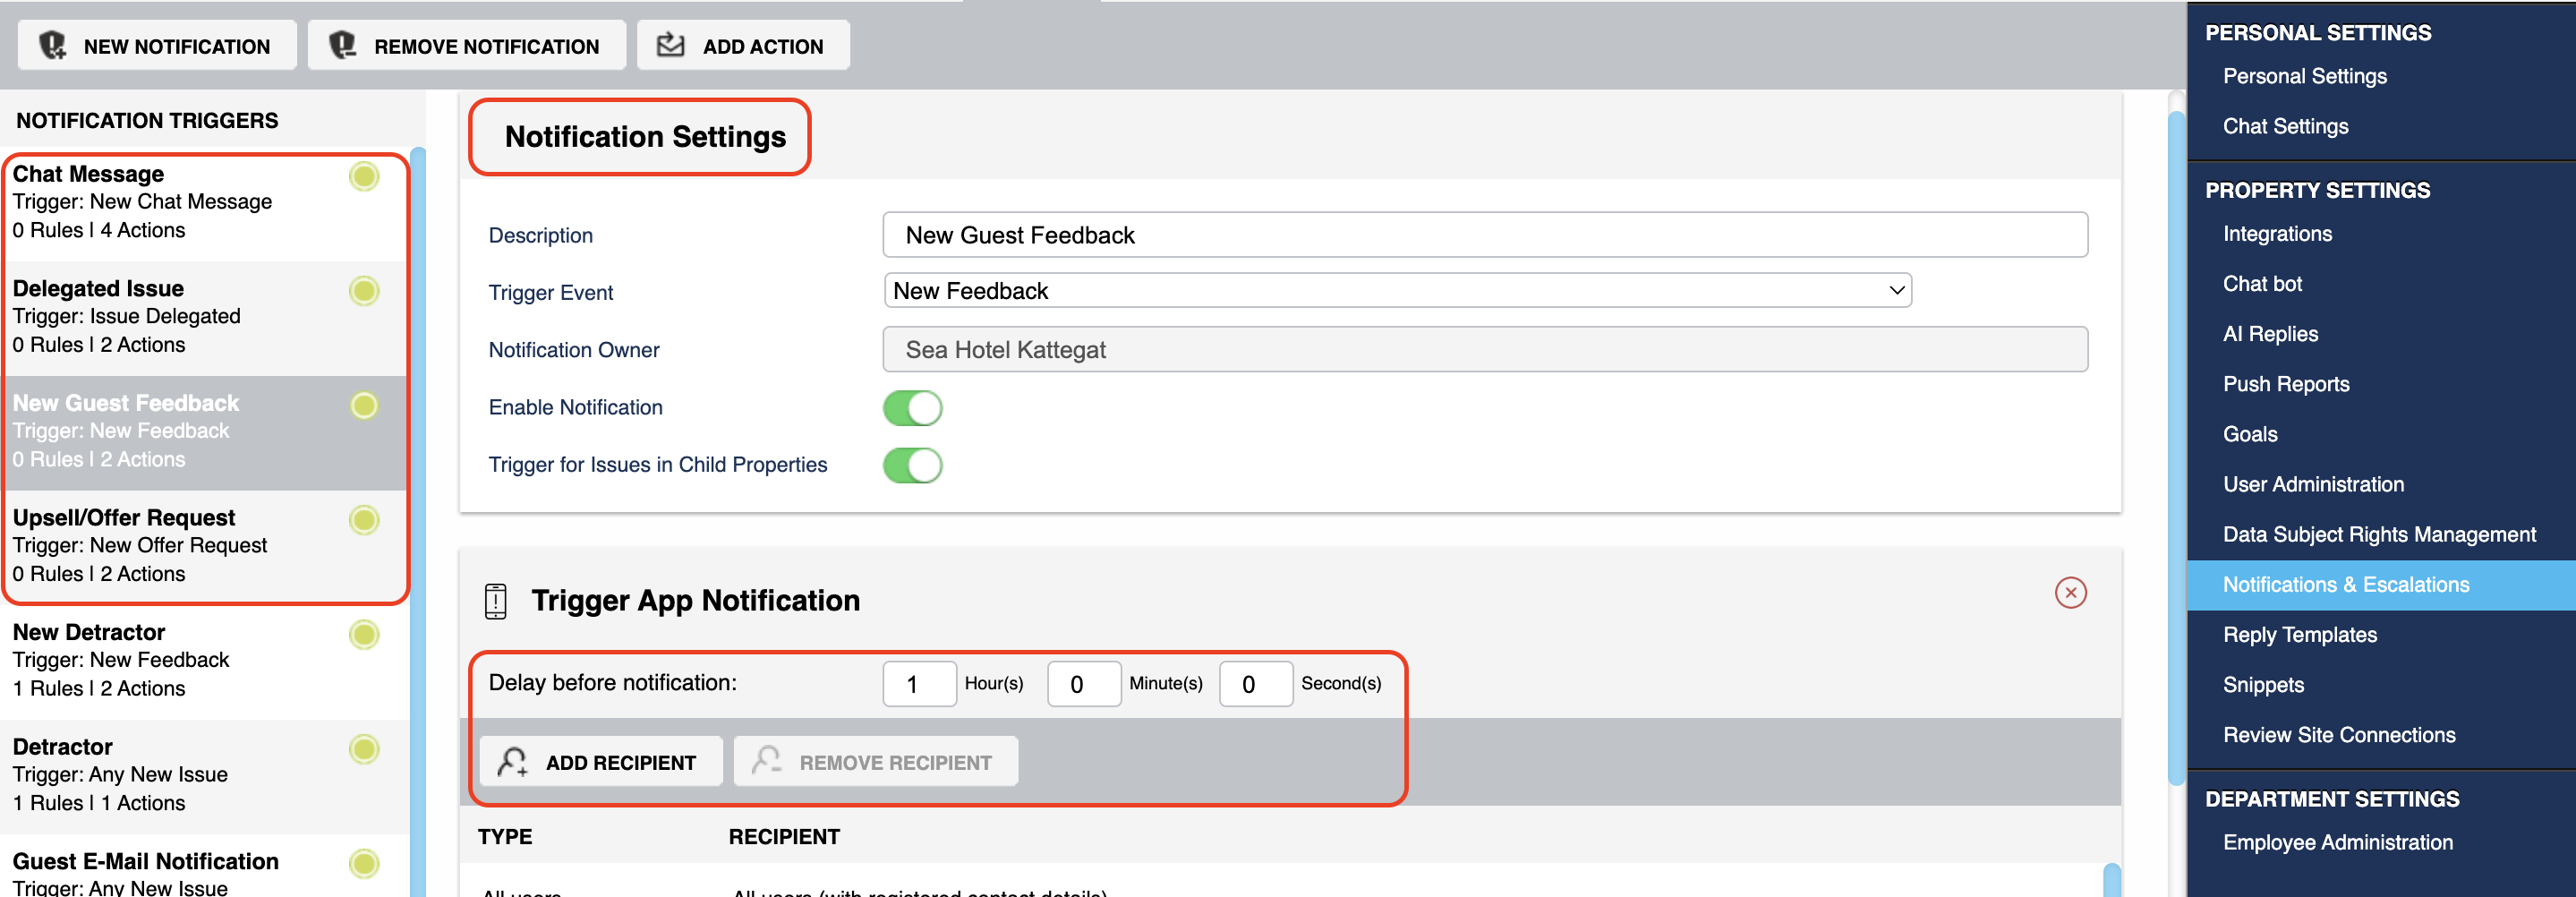Toggle status indicator for Detractor trigger

[x=364, y=749]
